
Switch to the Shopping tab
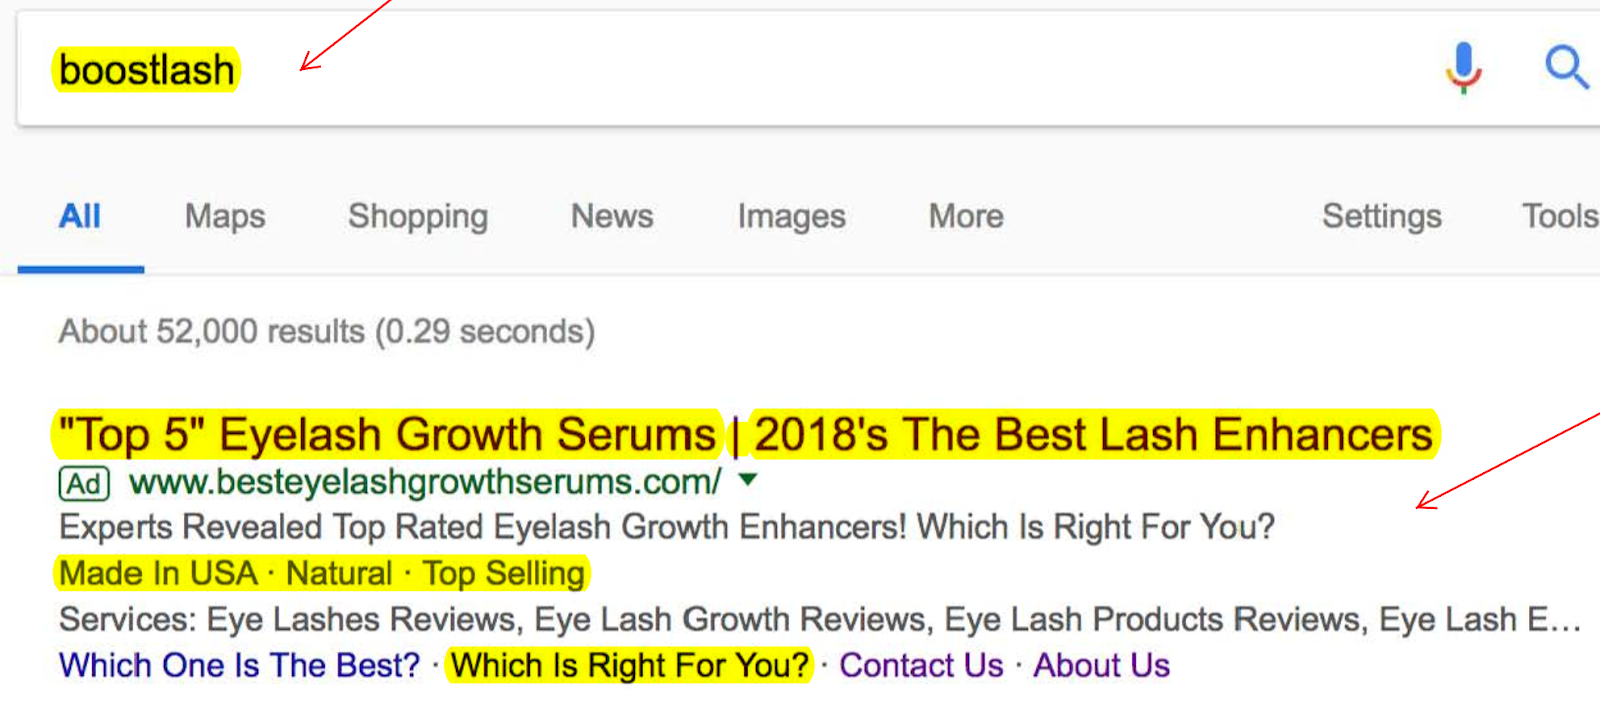[x=418, y=216]
